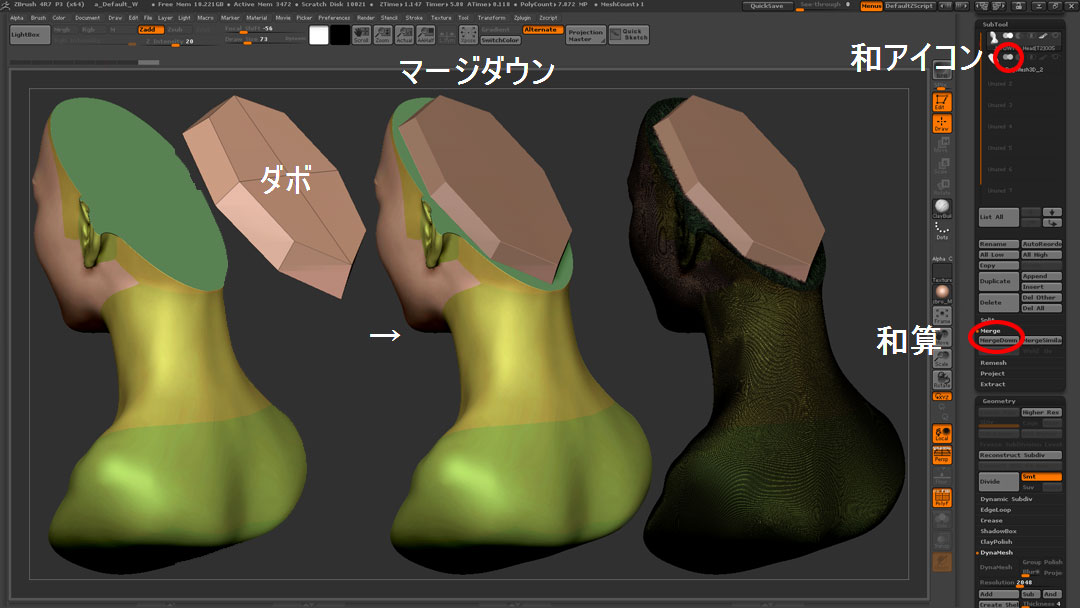
Task: Click the Frame view icon
Action: pyautogui.click(x=942, y=315)
